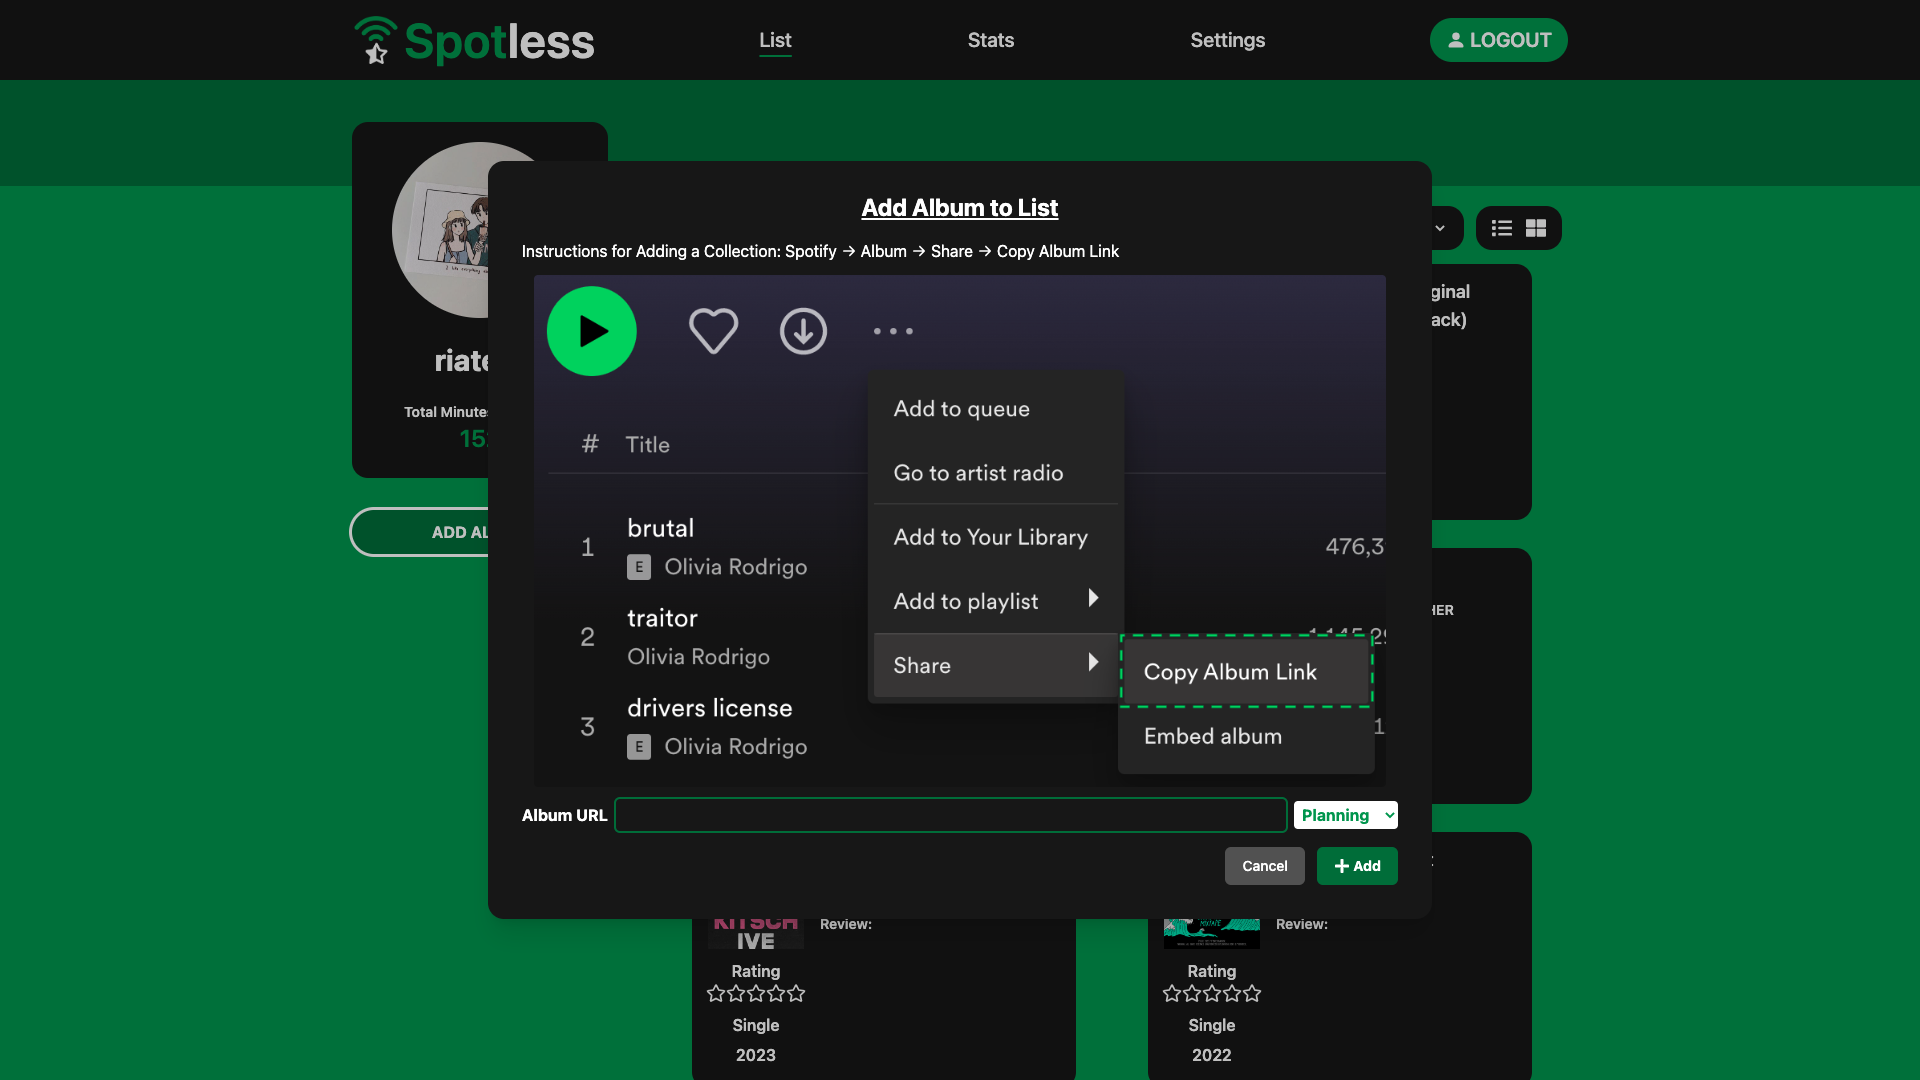Open the Planning status dropdown

click(x=1345, y=815)
